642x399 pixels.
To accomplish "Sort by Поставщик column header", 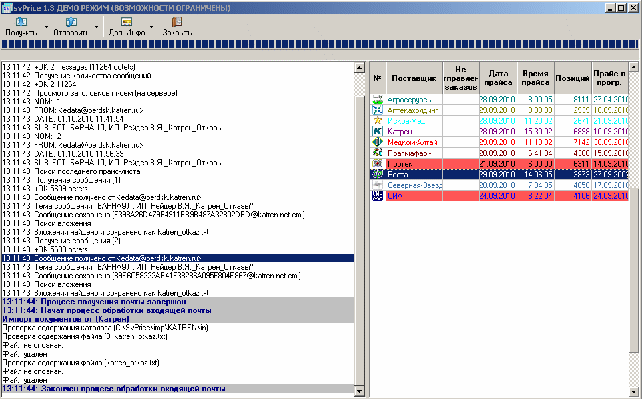I will pos(414,78).
